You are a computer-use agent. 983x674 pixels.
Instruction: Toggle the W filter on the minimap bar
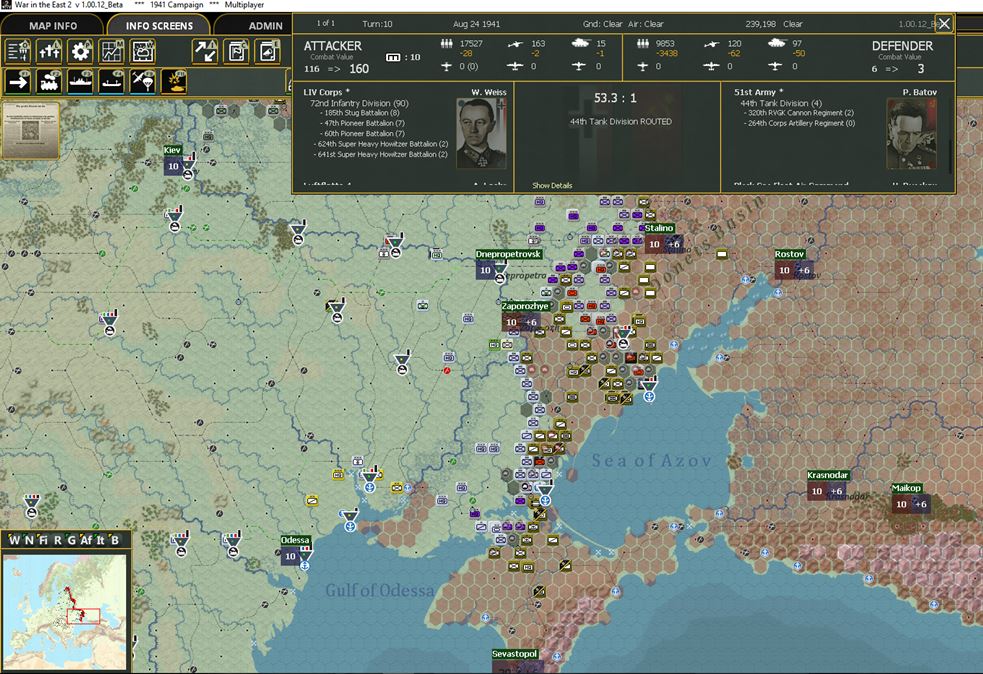[x=14, y=540]
